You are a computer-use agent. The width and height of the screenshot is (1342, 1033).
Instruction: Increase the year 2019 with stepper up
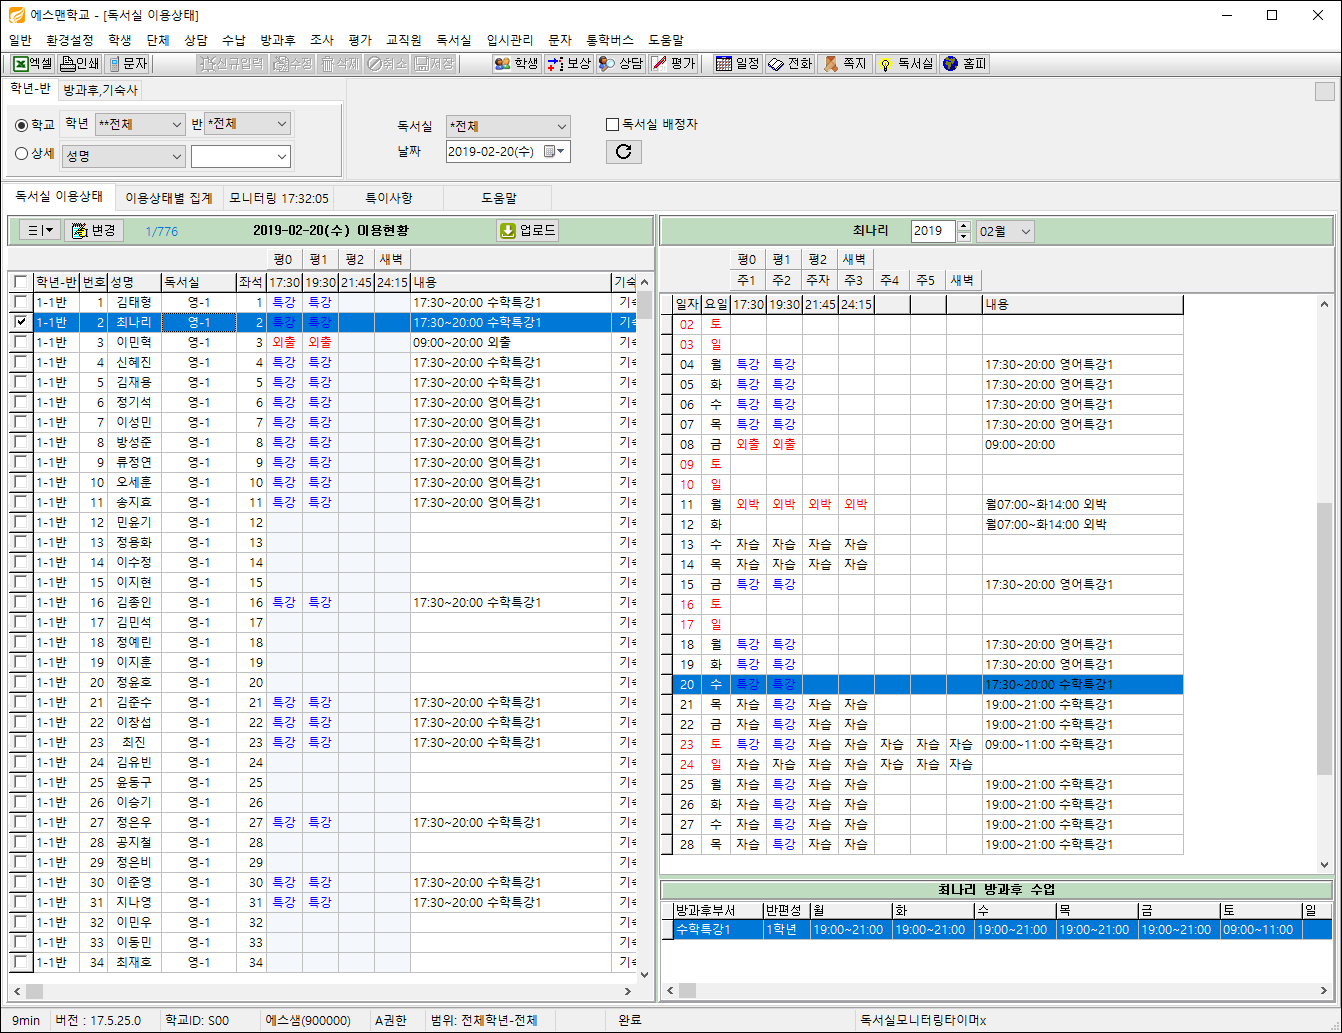click(964, 226)
